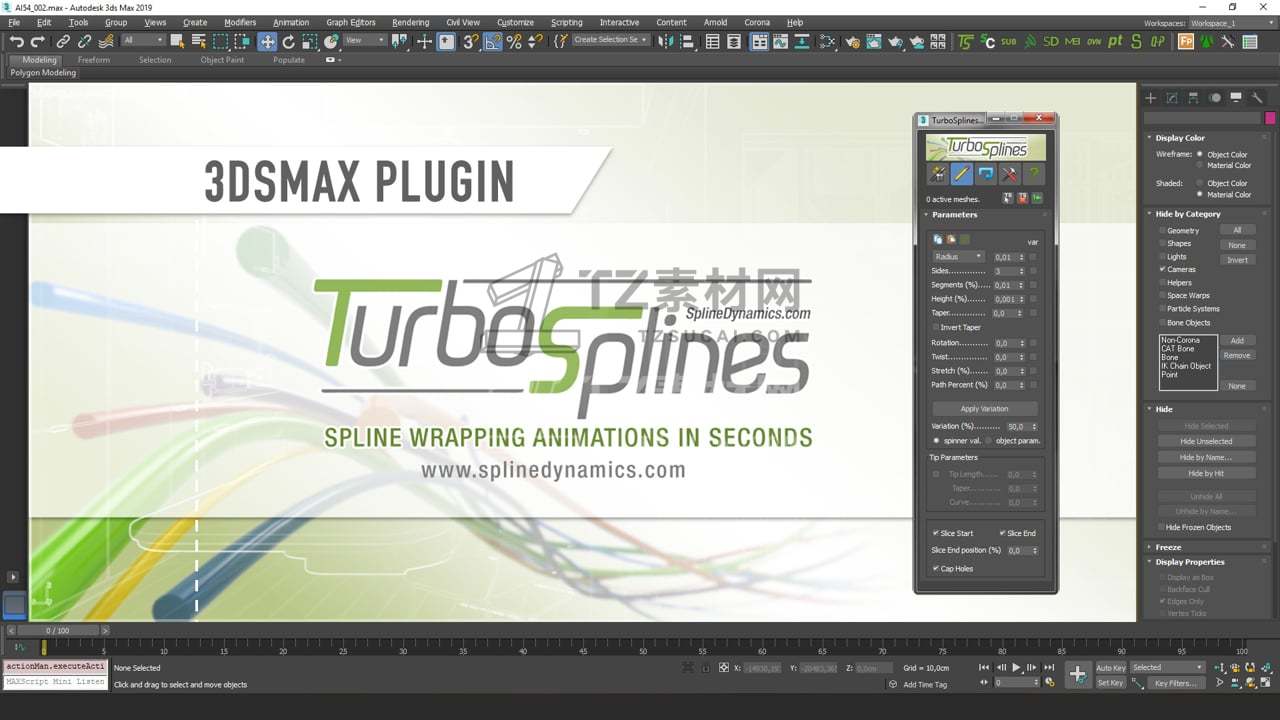Uncheck the Cap Holes checkbox
This screenshot has width=1280, height=720.
coord(936,569)
